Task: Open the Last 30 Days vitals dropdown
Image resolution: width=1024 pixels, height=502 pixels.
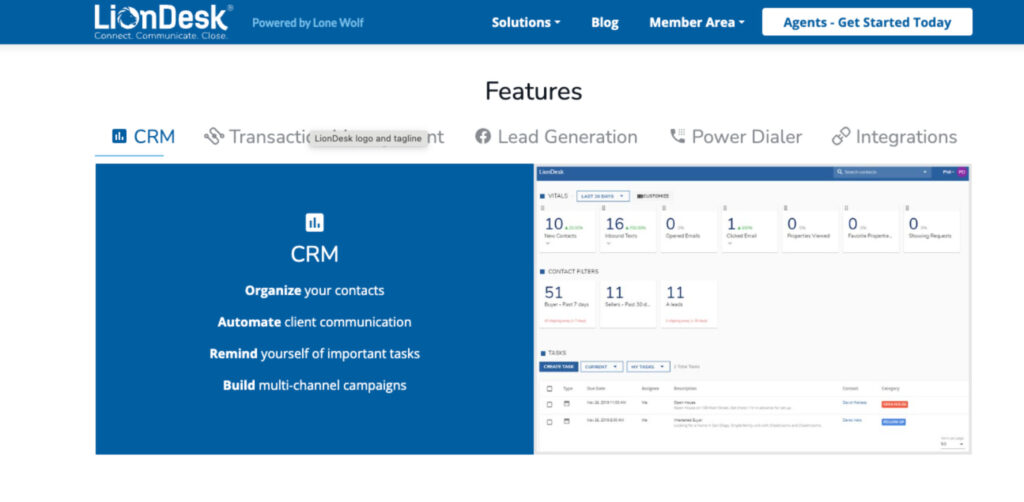Action: (603, 196)
